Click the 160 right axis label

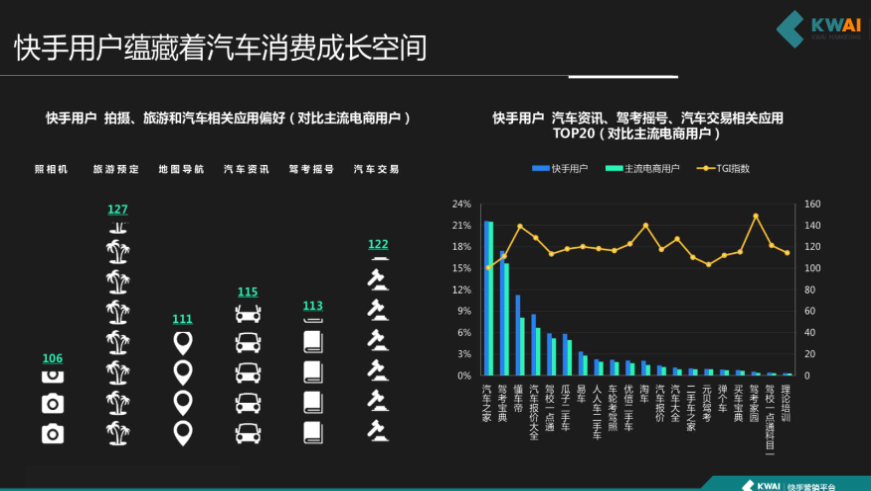click(x=812, y=204)
